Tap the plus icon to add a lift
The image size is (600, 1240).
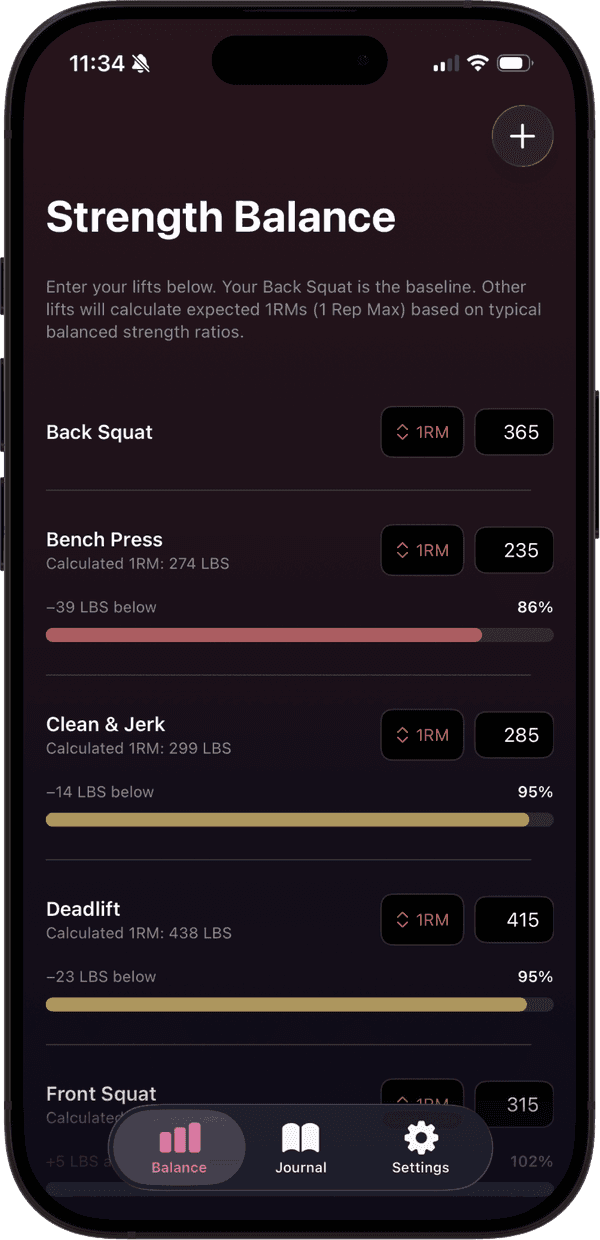(x=523, y=136)
